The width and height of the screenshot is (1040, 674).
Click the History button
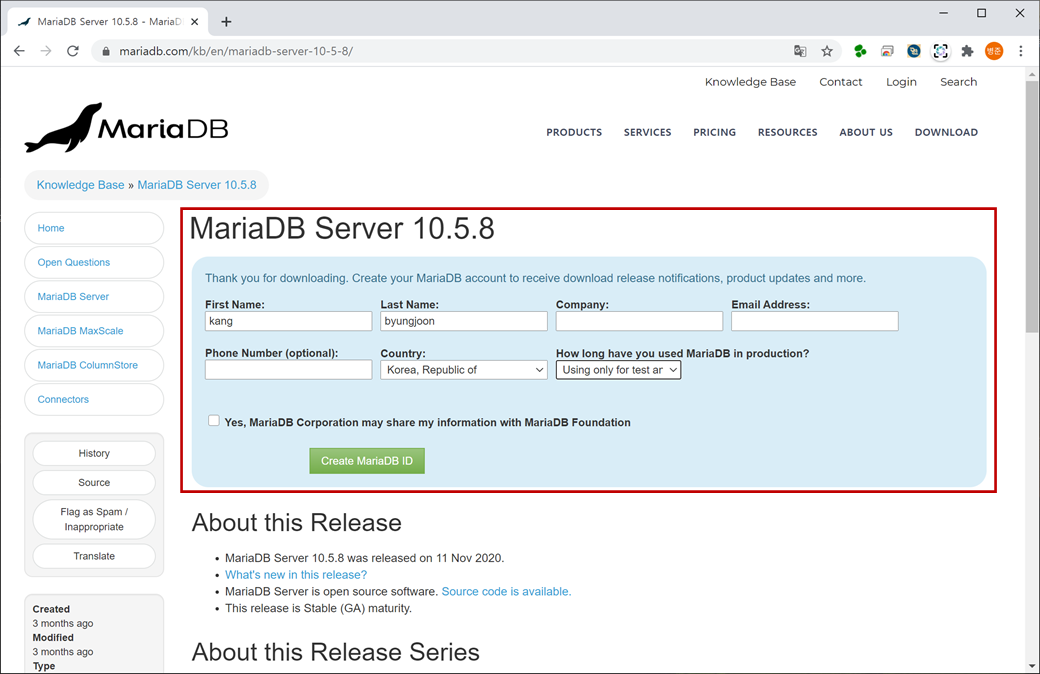(x=94, y=453)
